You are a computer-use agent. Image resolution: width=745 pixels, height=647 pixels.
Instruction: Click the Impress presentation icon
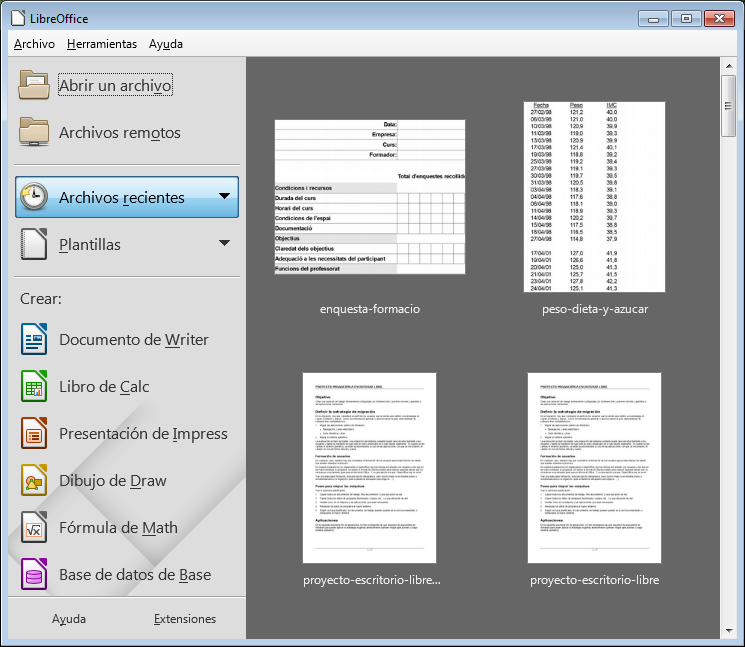point(34,433)
